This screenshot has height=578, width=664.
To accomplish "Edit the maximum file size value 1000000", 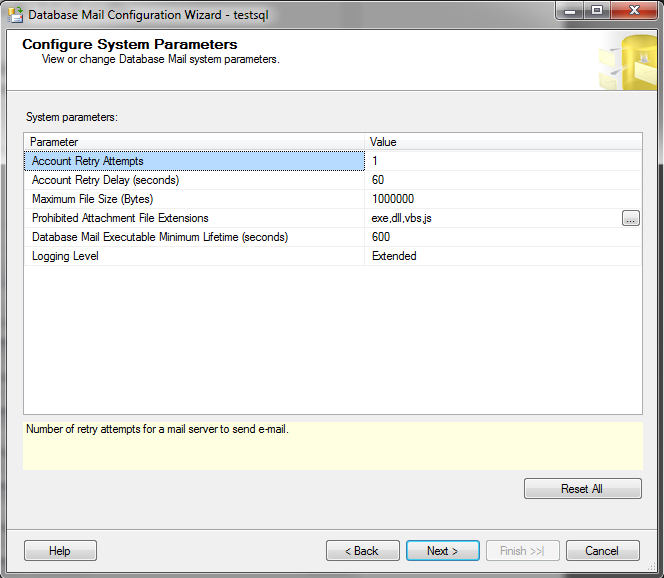I will click(x=503, y=199).
